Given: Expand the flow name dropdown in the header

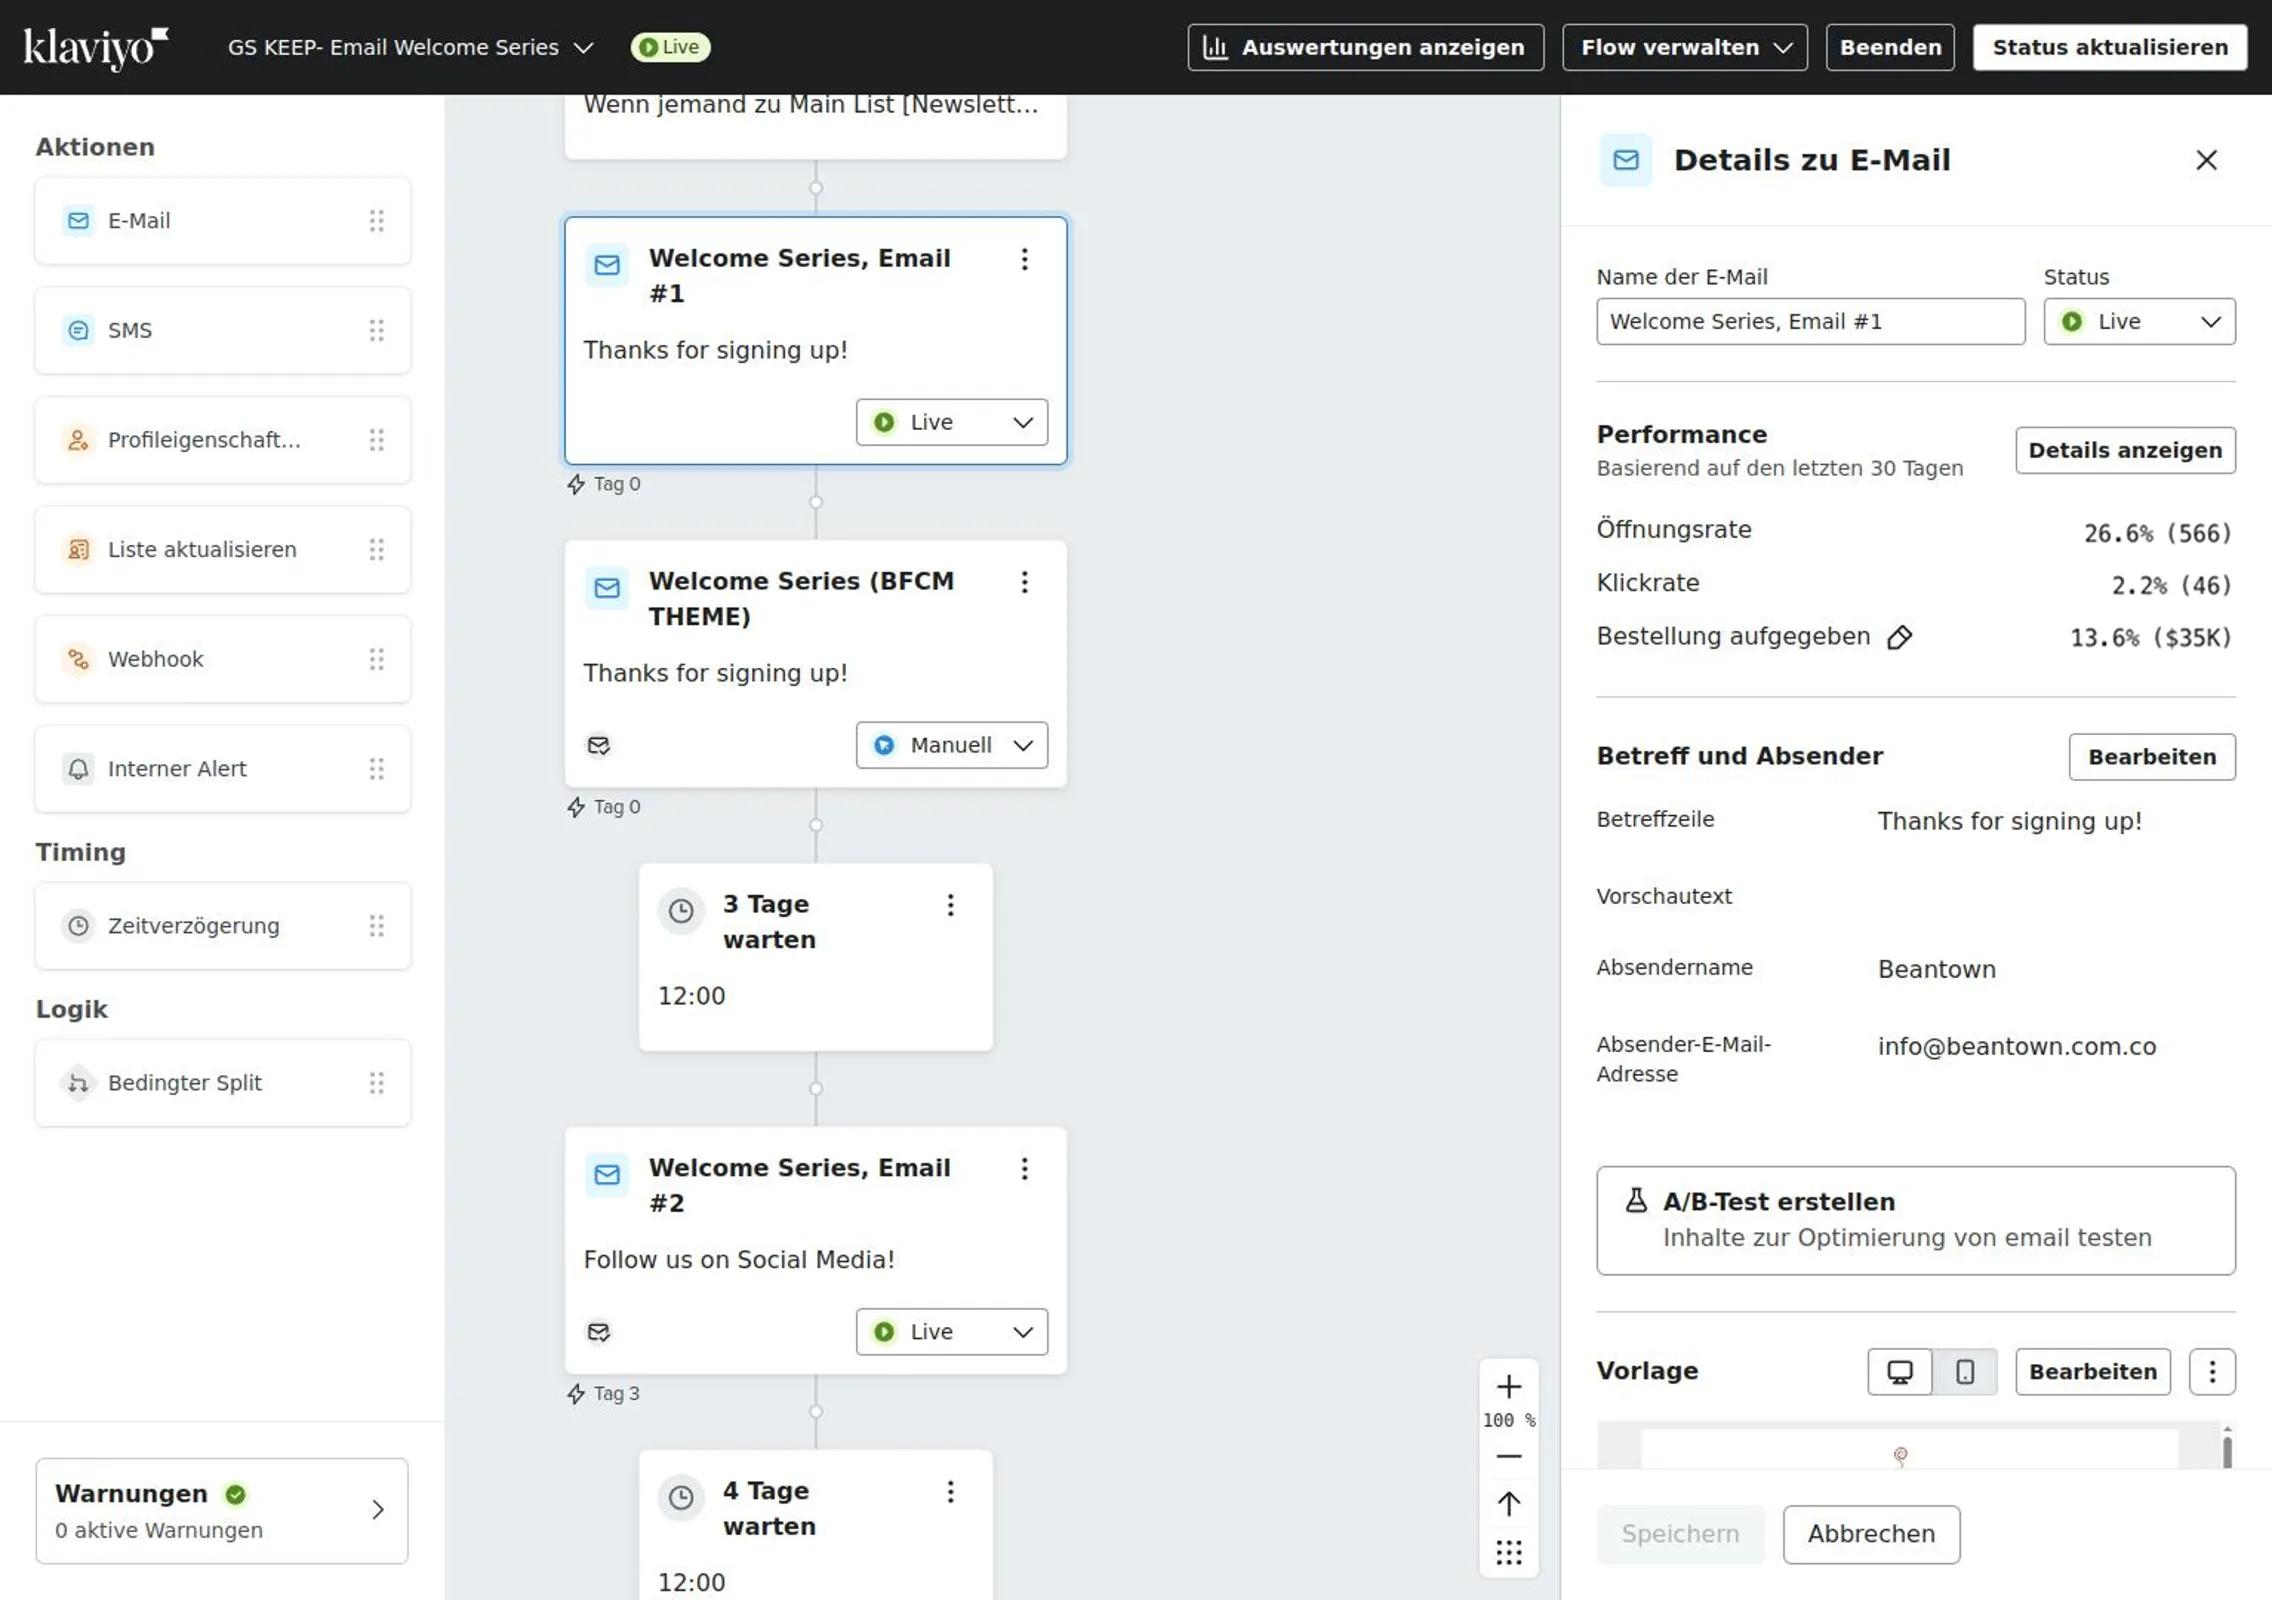Looking at the screenshot, I should (x=583, y=48).
